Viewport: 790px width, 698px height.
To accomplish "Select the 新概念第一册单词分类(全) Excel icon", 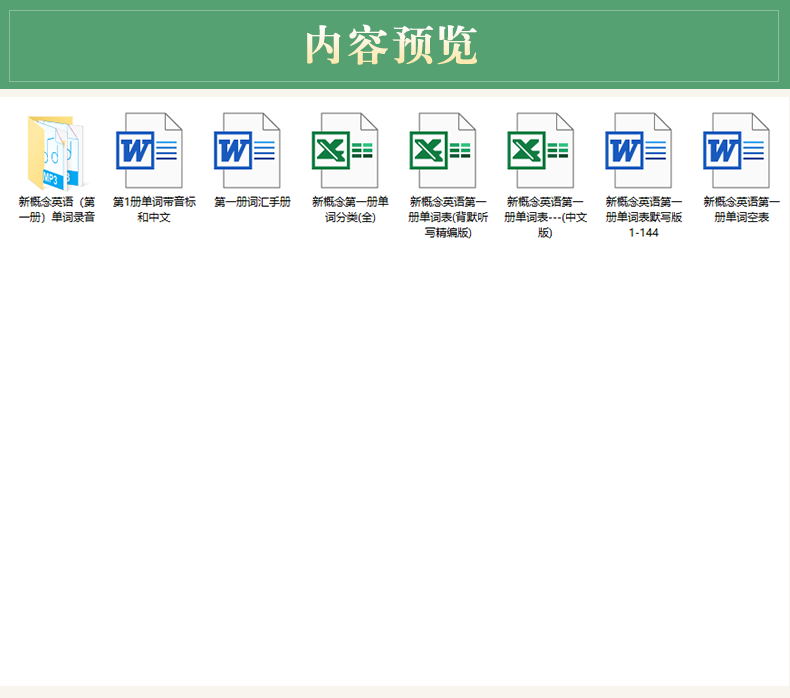I will pos(345,150).
